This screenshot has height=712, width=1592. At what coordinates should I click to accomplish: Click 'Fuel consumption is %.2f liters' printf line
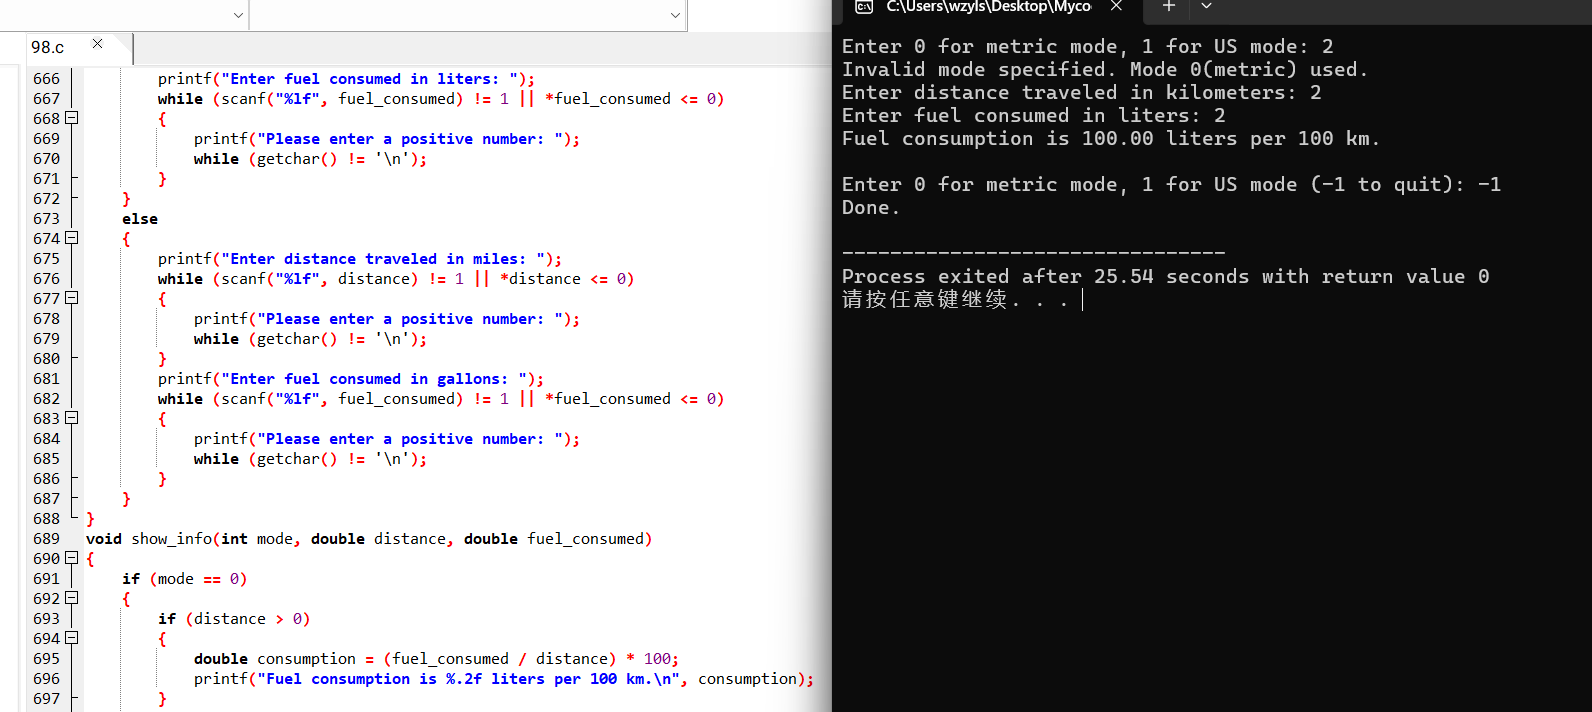coord(504,679)
